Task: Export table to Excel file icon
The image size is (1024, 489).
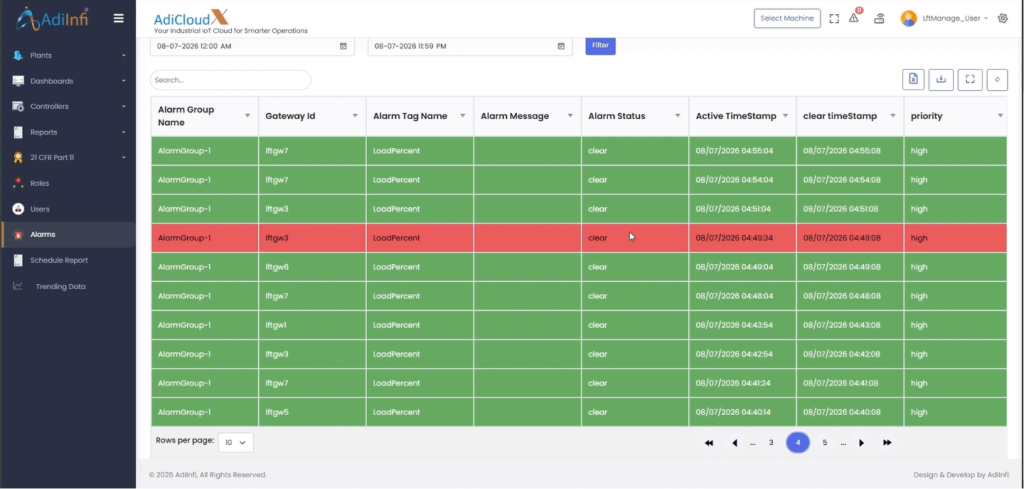Action: pyautogui.click(x=913, y=80)
